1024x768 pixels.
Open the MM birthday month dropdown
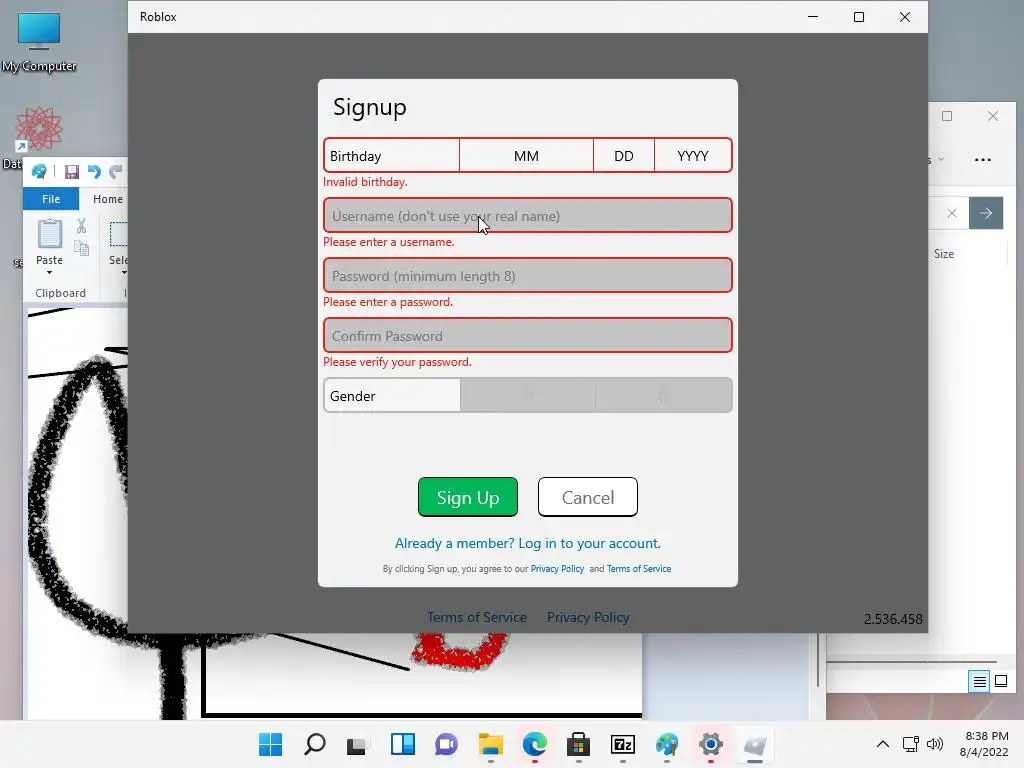(526, 156)
